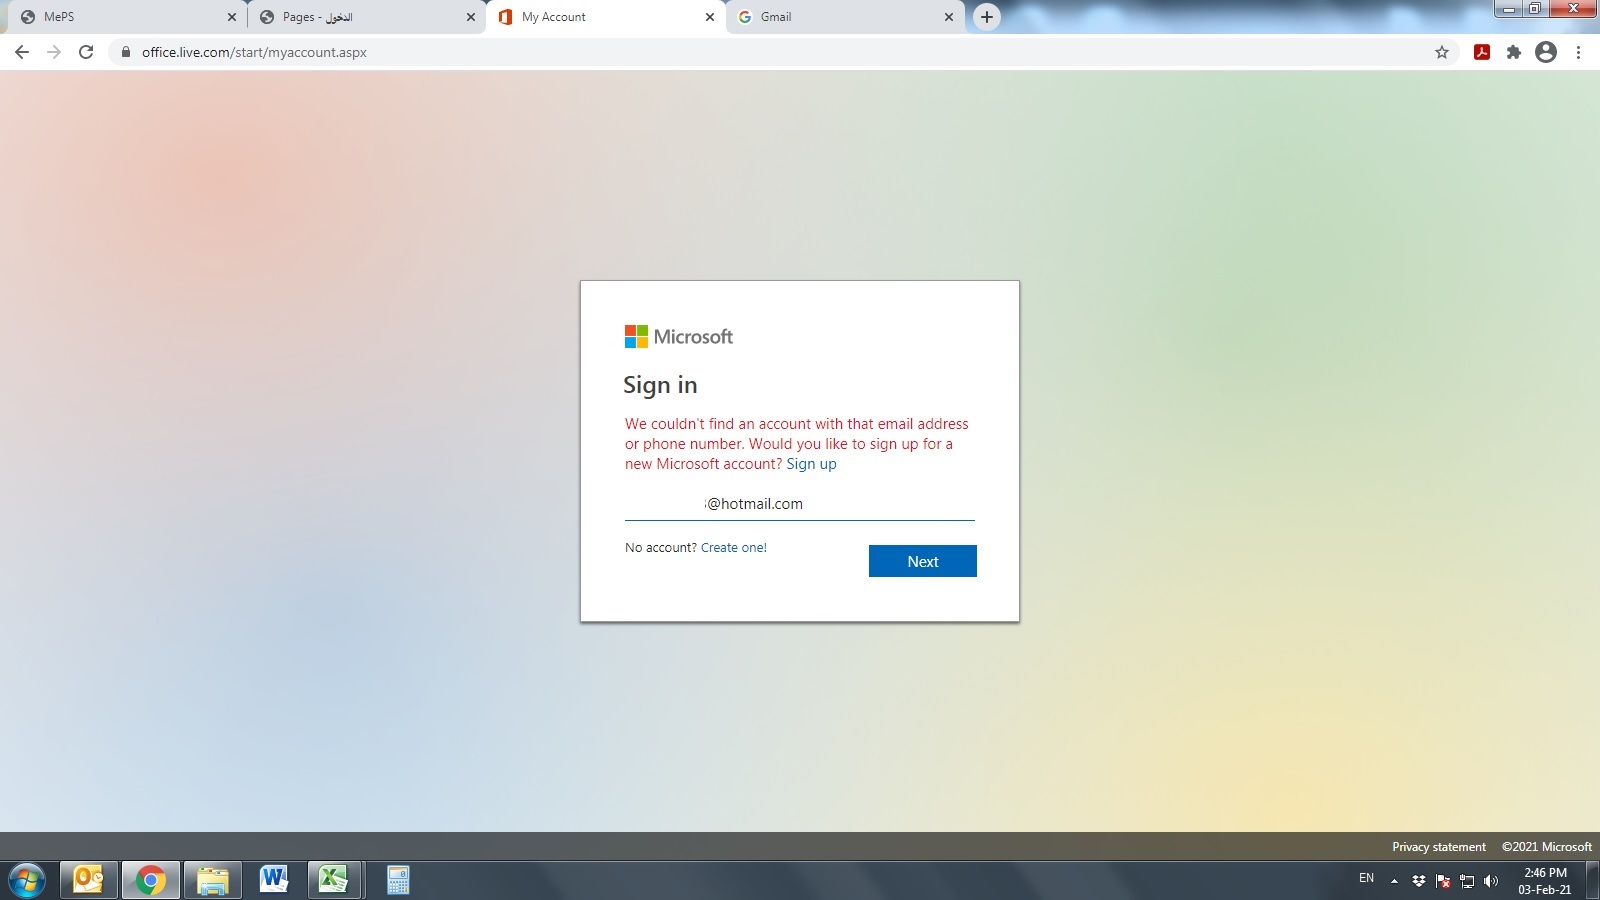Open the Action Center flag icon
The image size is (1600, 900).
(x=1443, y=881)
